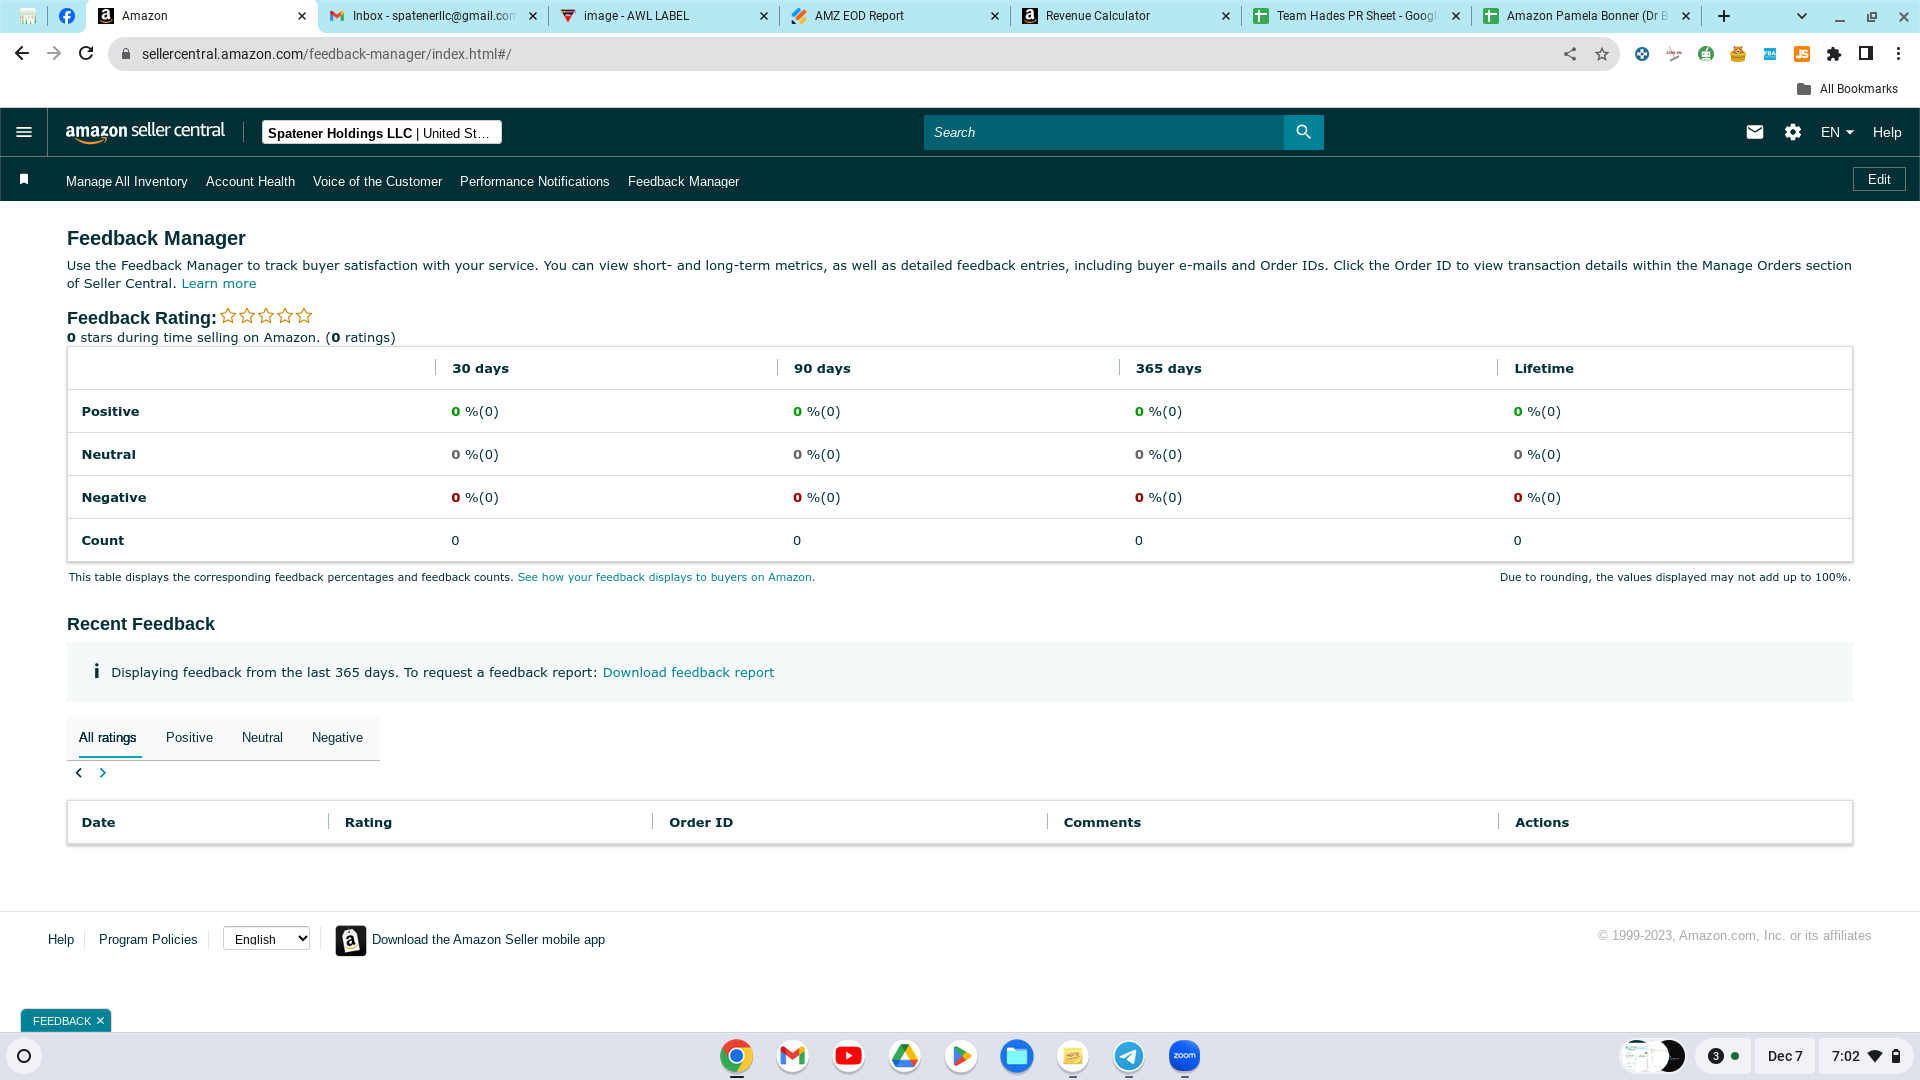The image size is (1920, 1080).
Task: Click the Help link in header
Action: click(1887, 132)
